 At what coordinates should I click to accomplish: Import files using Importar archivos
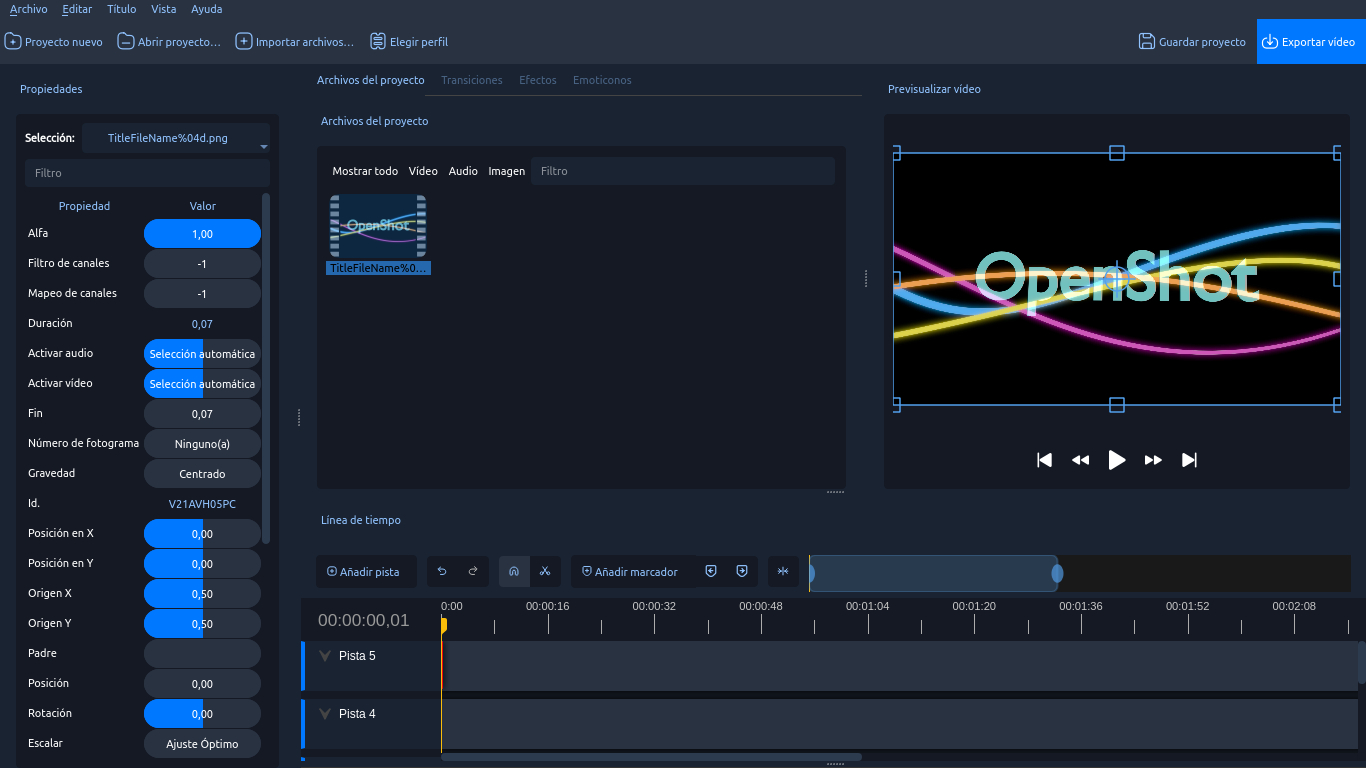click(x=295, y=42)
